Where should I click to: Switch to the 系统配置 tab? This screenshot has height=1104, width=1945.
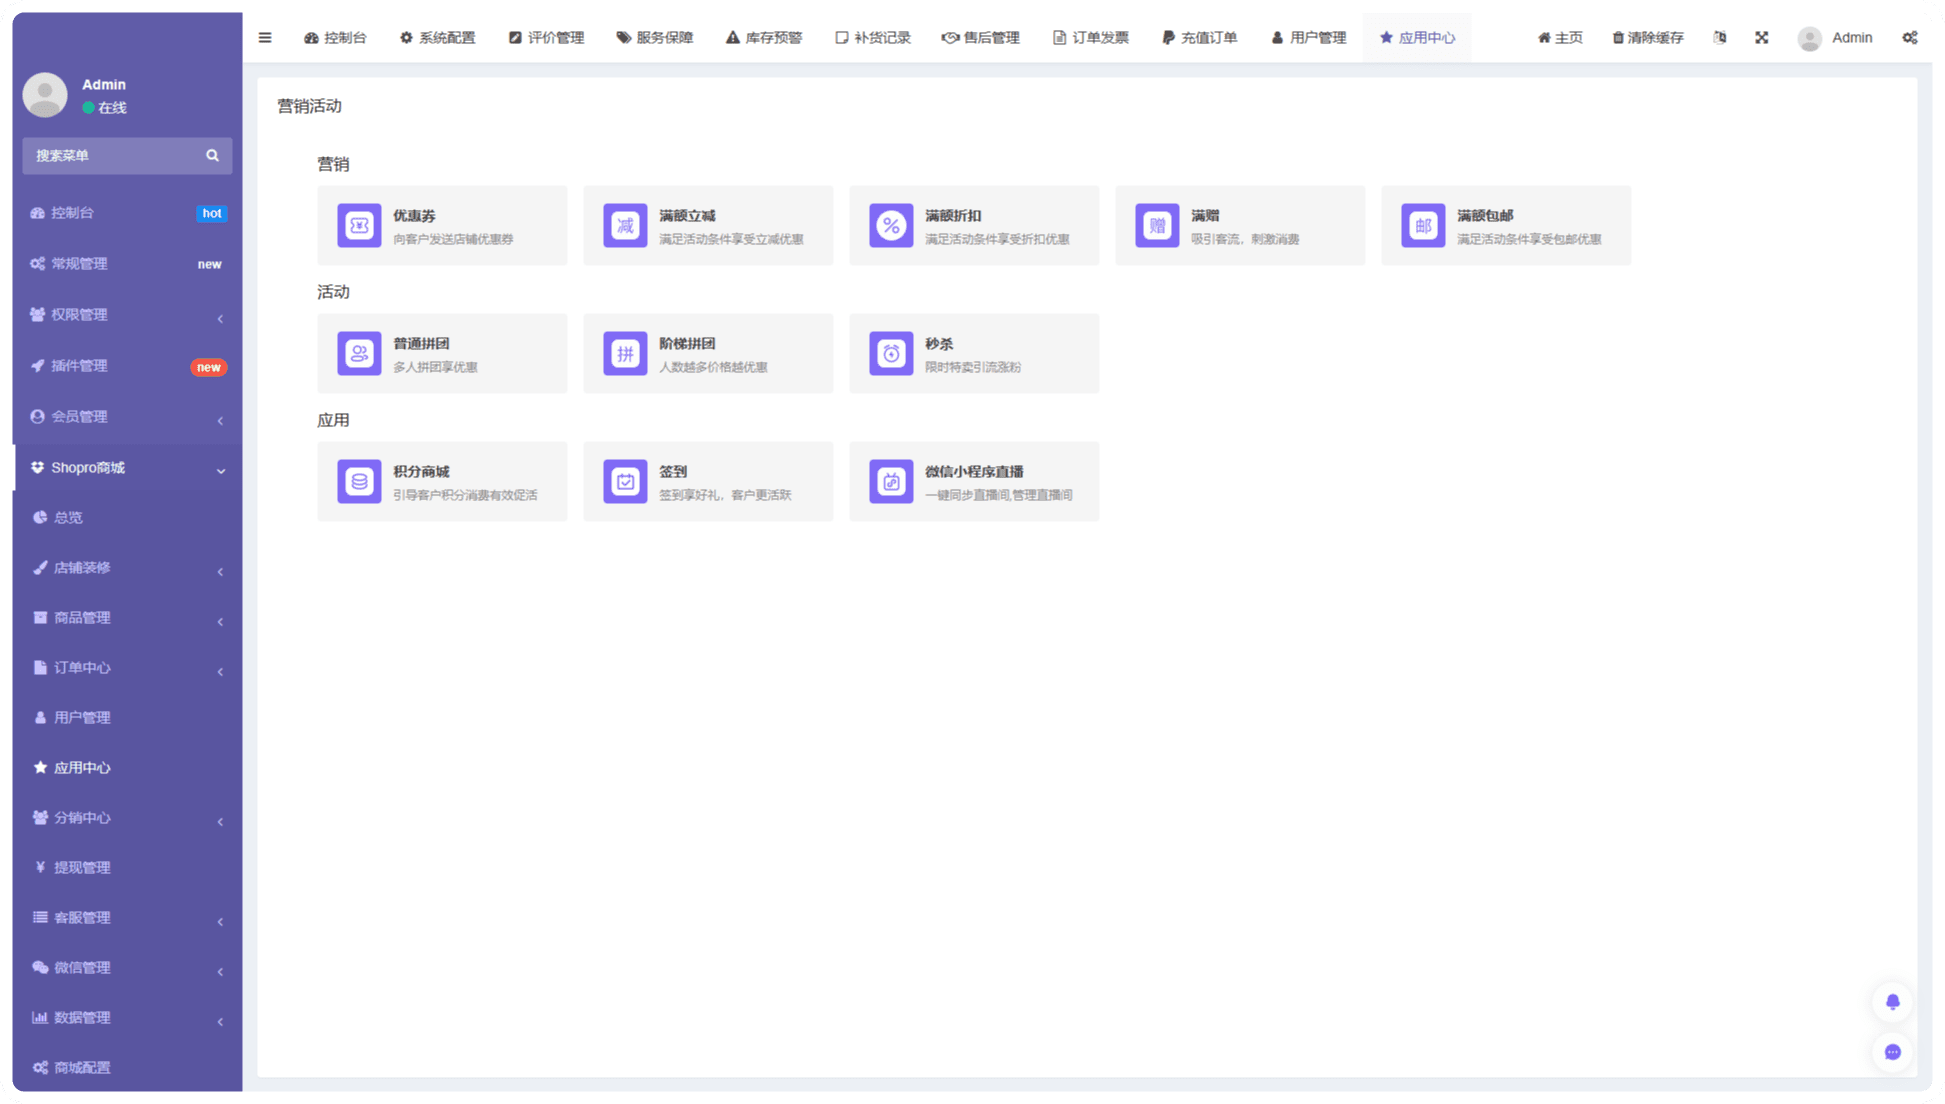(438, 38)
